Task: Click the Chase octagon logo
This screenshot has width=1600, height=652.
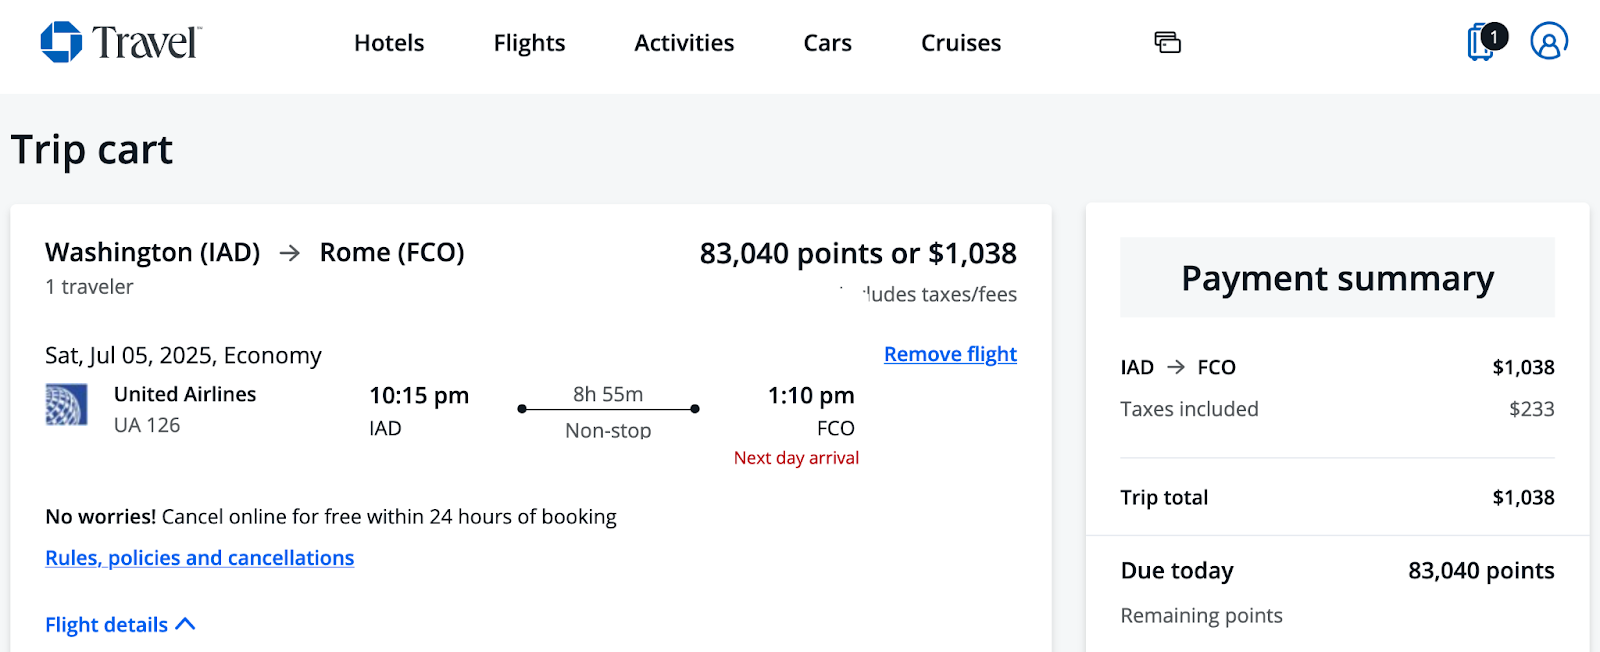Action: click(x=61, y=42)
